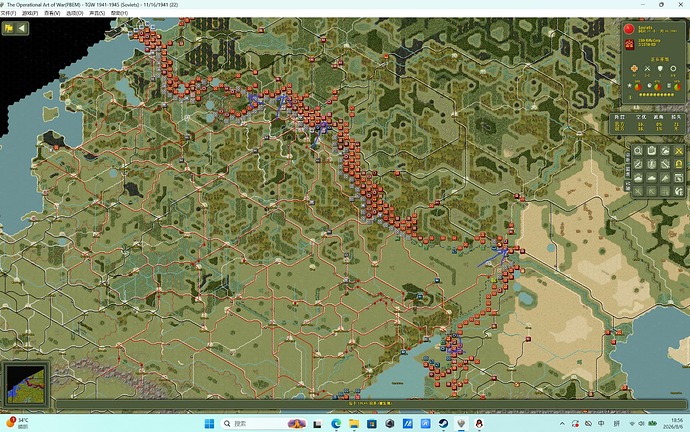
Task: Click the grid button in tool grid bottom row
Action: click(x=665, y=191)
